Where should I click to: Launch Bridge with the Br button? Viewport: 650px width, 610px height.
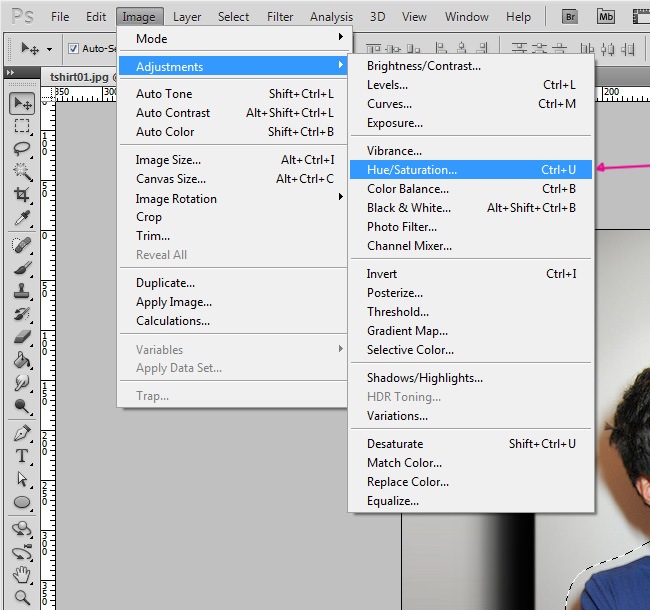point(571,16)
